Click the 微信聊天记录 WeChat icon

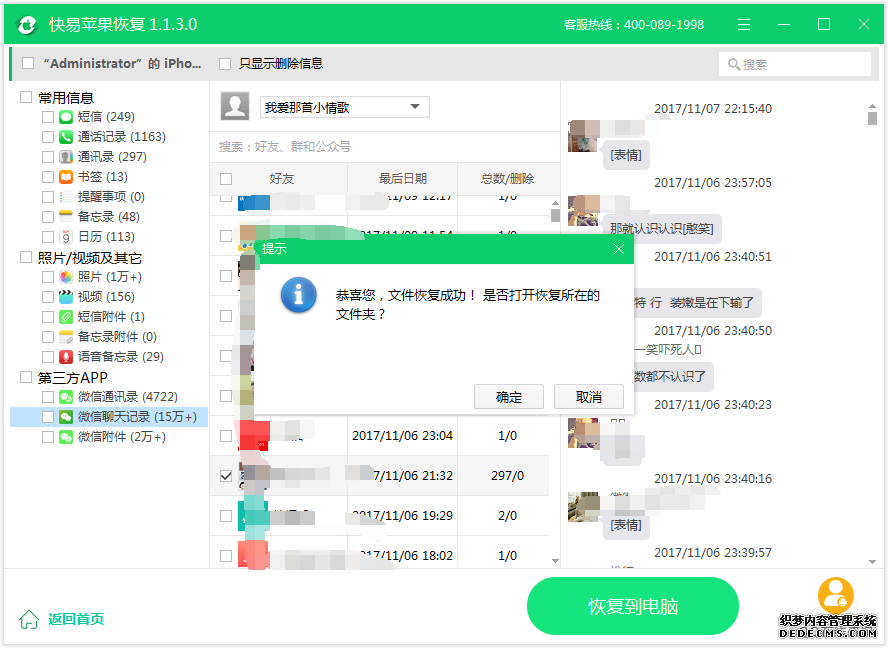[66, 417]
